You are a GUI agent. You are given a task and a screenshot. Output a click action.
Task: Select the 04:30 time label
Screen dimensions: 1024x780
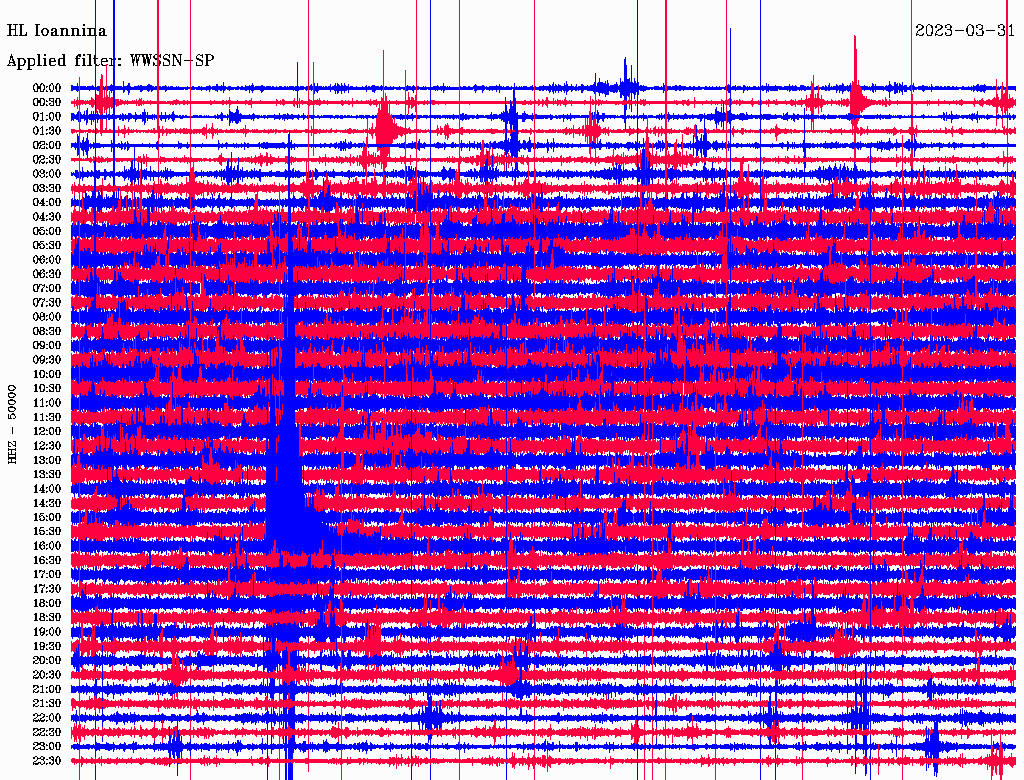(47, 217)
